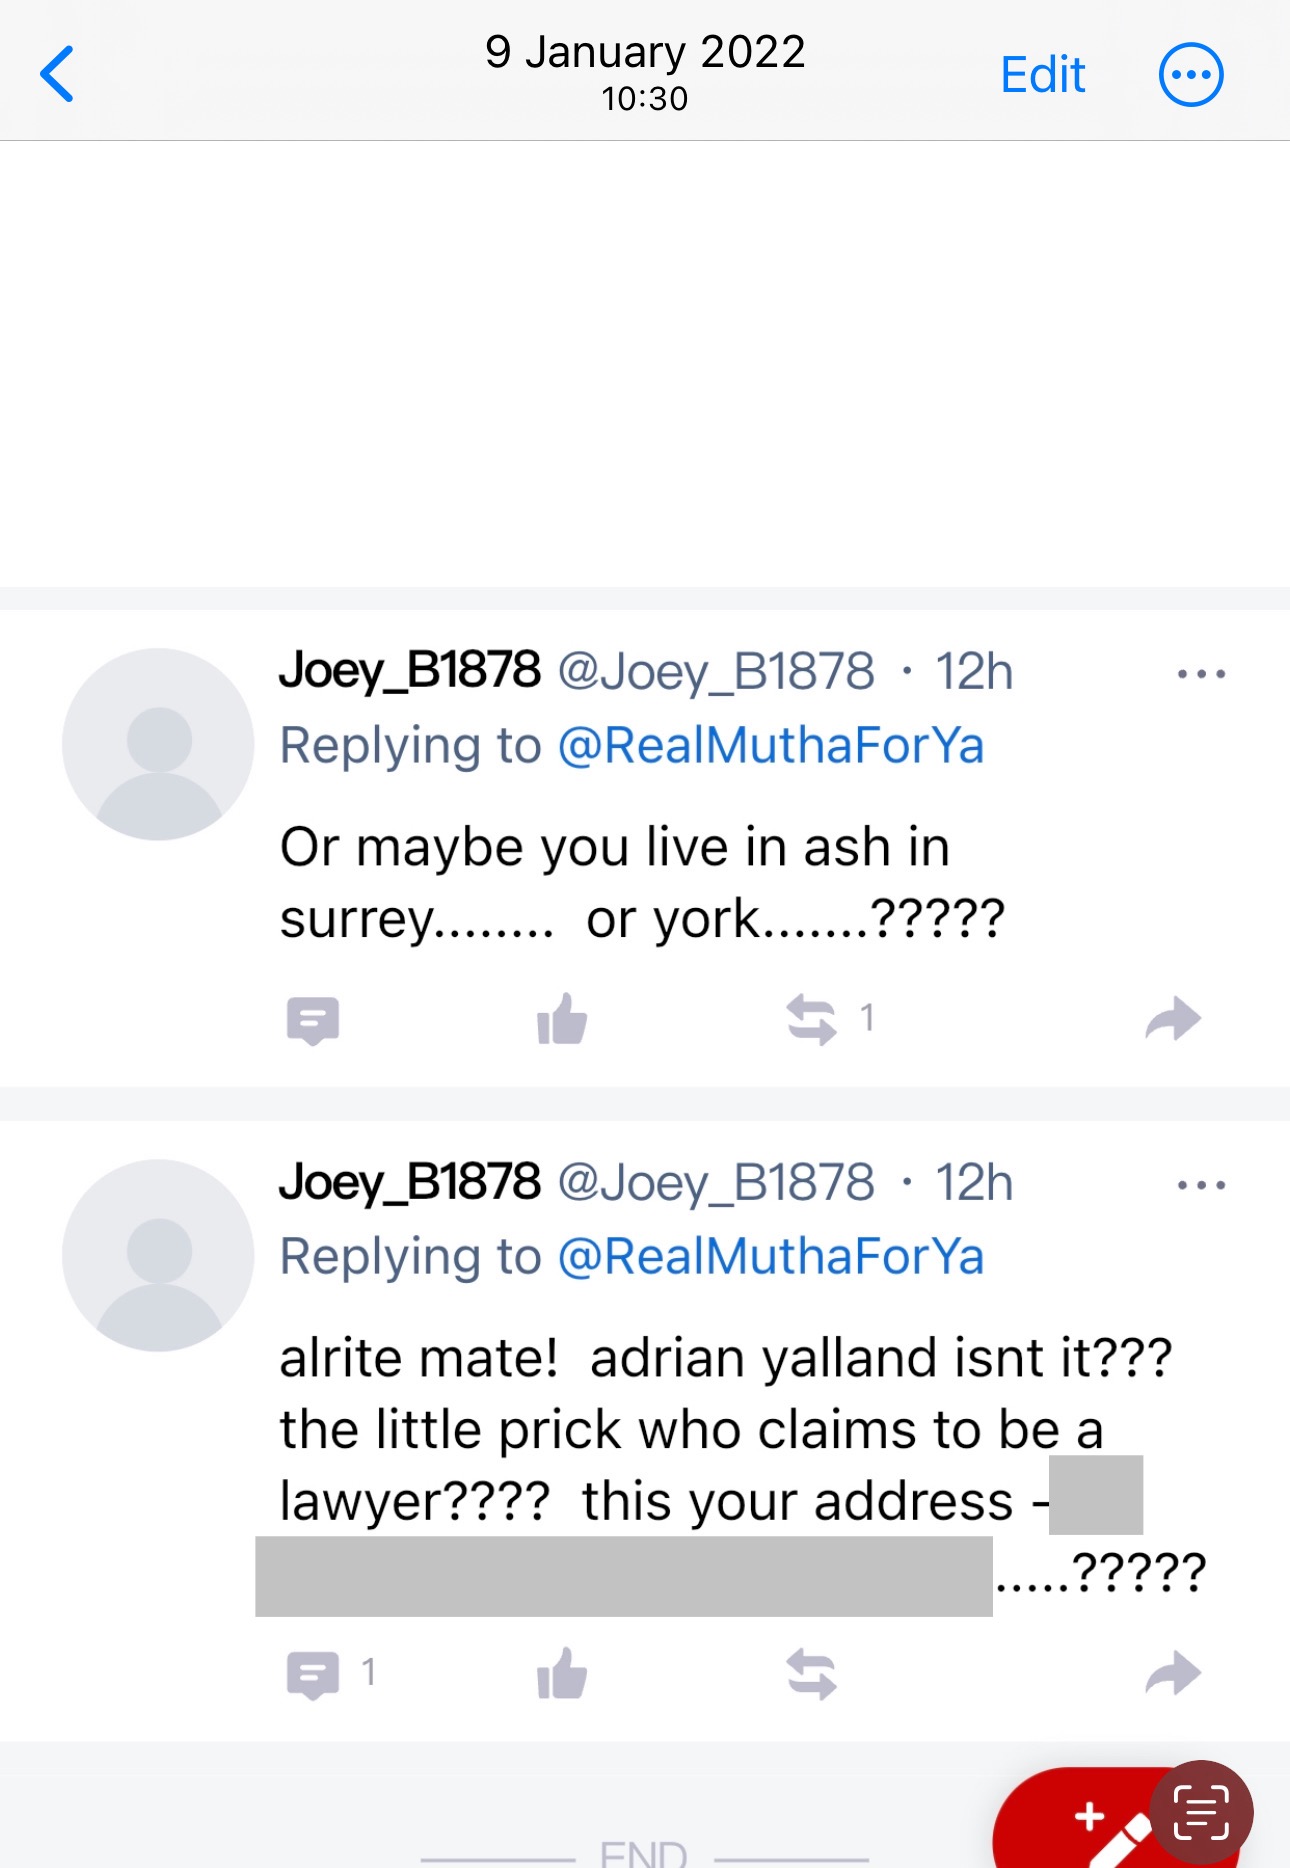Tap @RealMuthaForYa link in first post
The image size is (1290, 1868).
(x=770, y=746)
